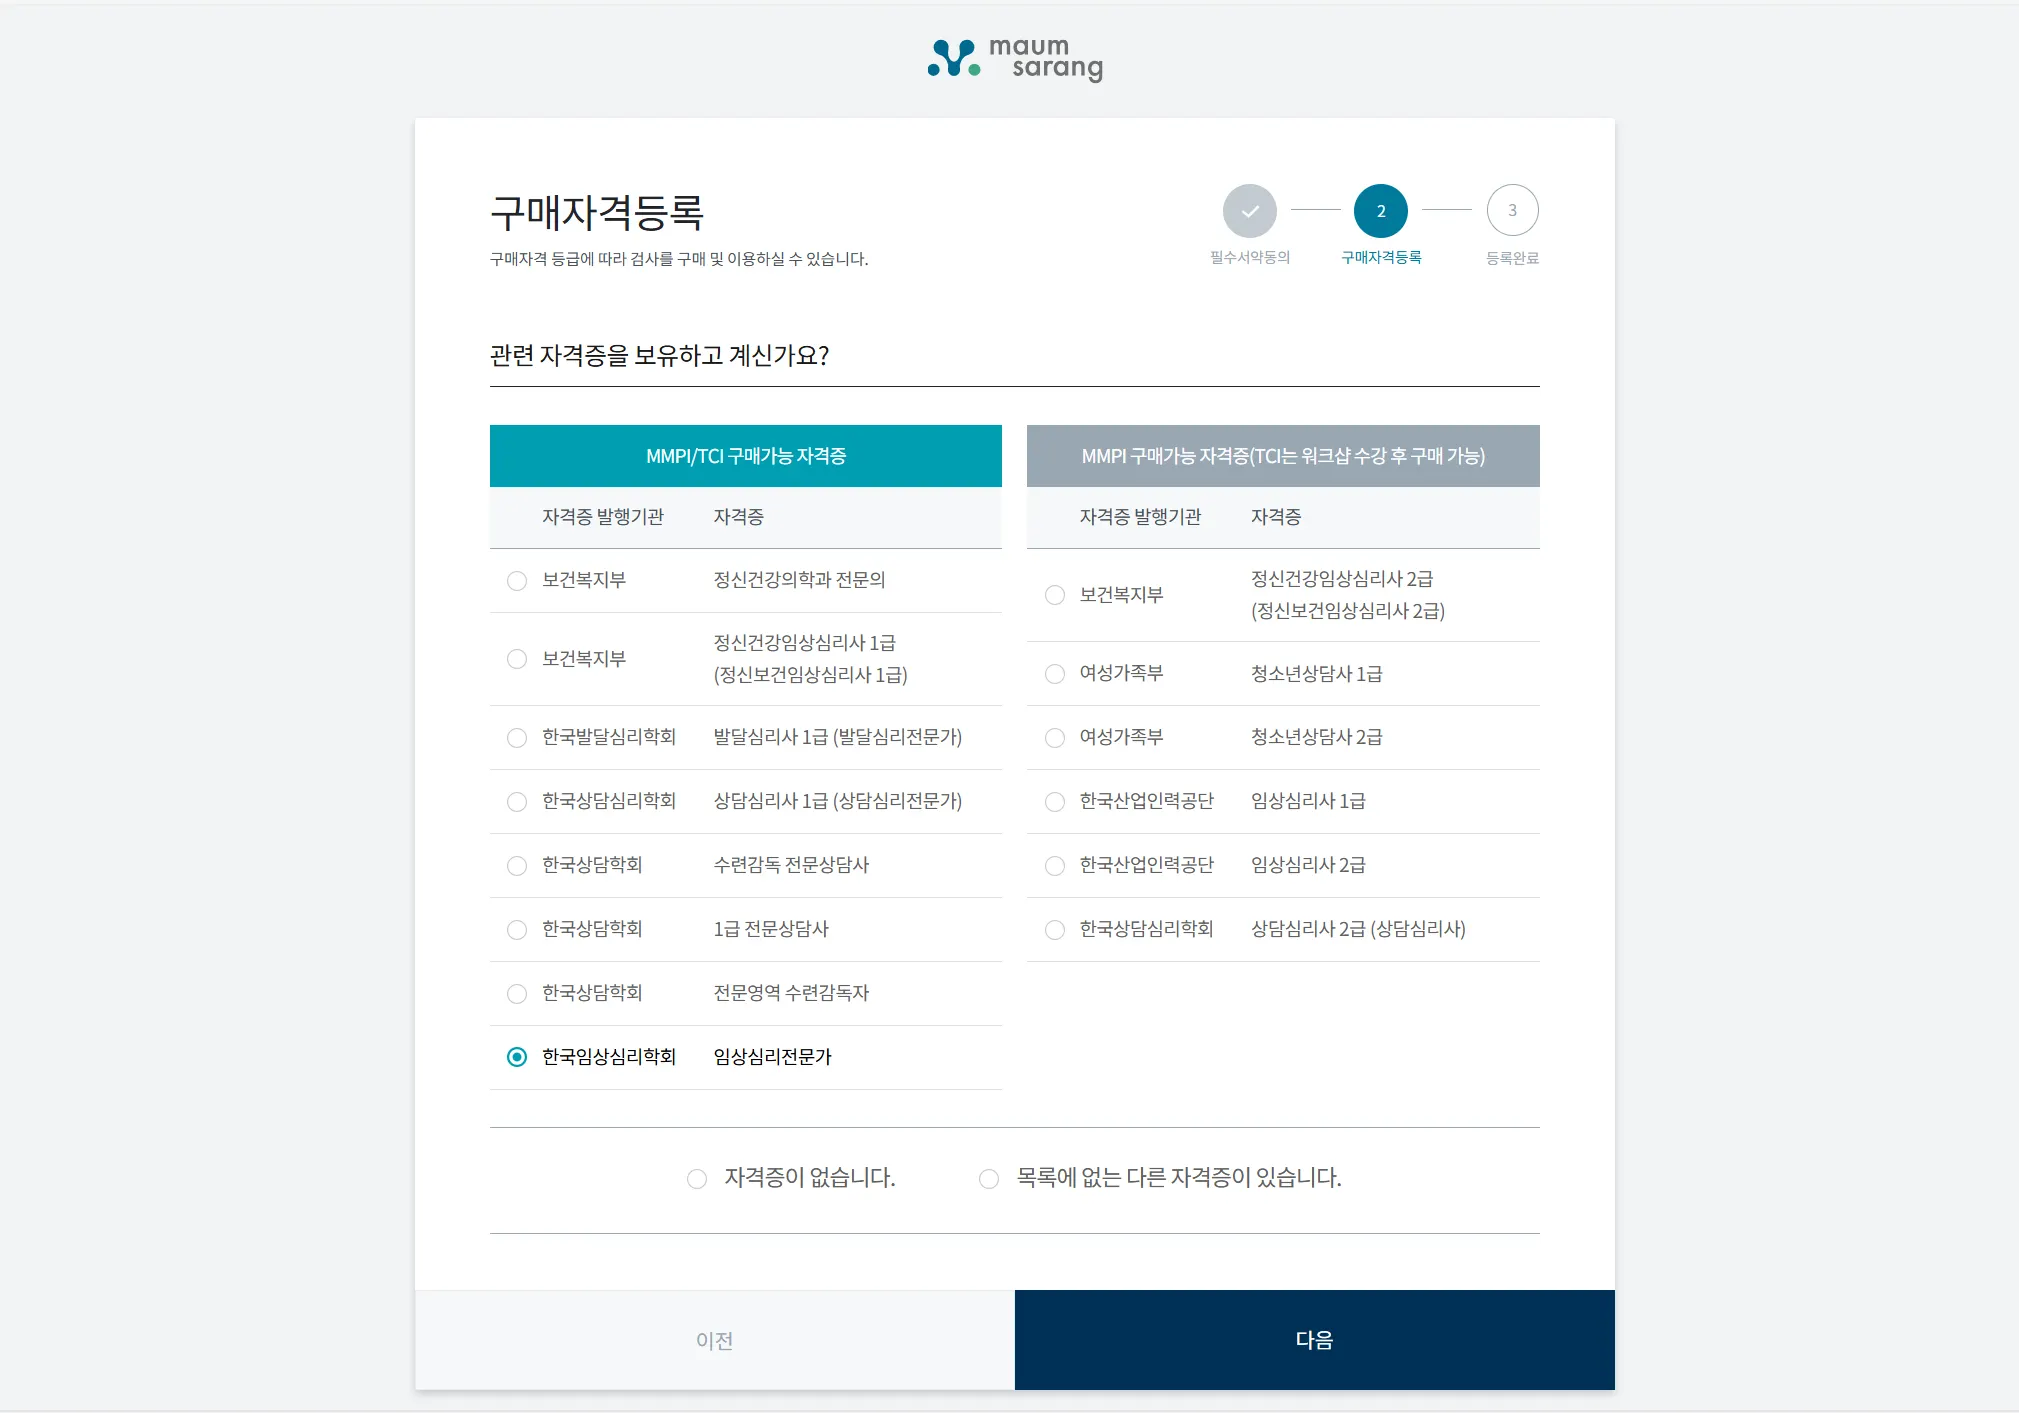
Task: Click the completed step one checkmark circle
Action: click(1249, 211)
